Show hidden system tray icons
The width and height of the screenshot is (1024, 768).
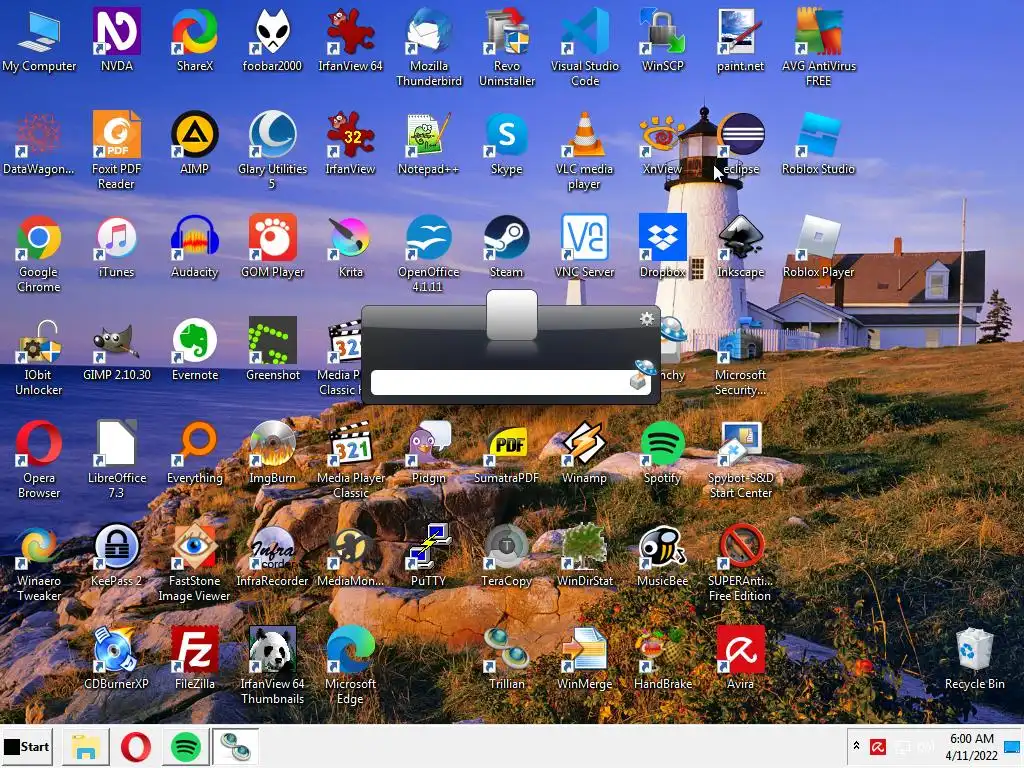coord(856,746)
